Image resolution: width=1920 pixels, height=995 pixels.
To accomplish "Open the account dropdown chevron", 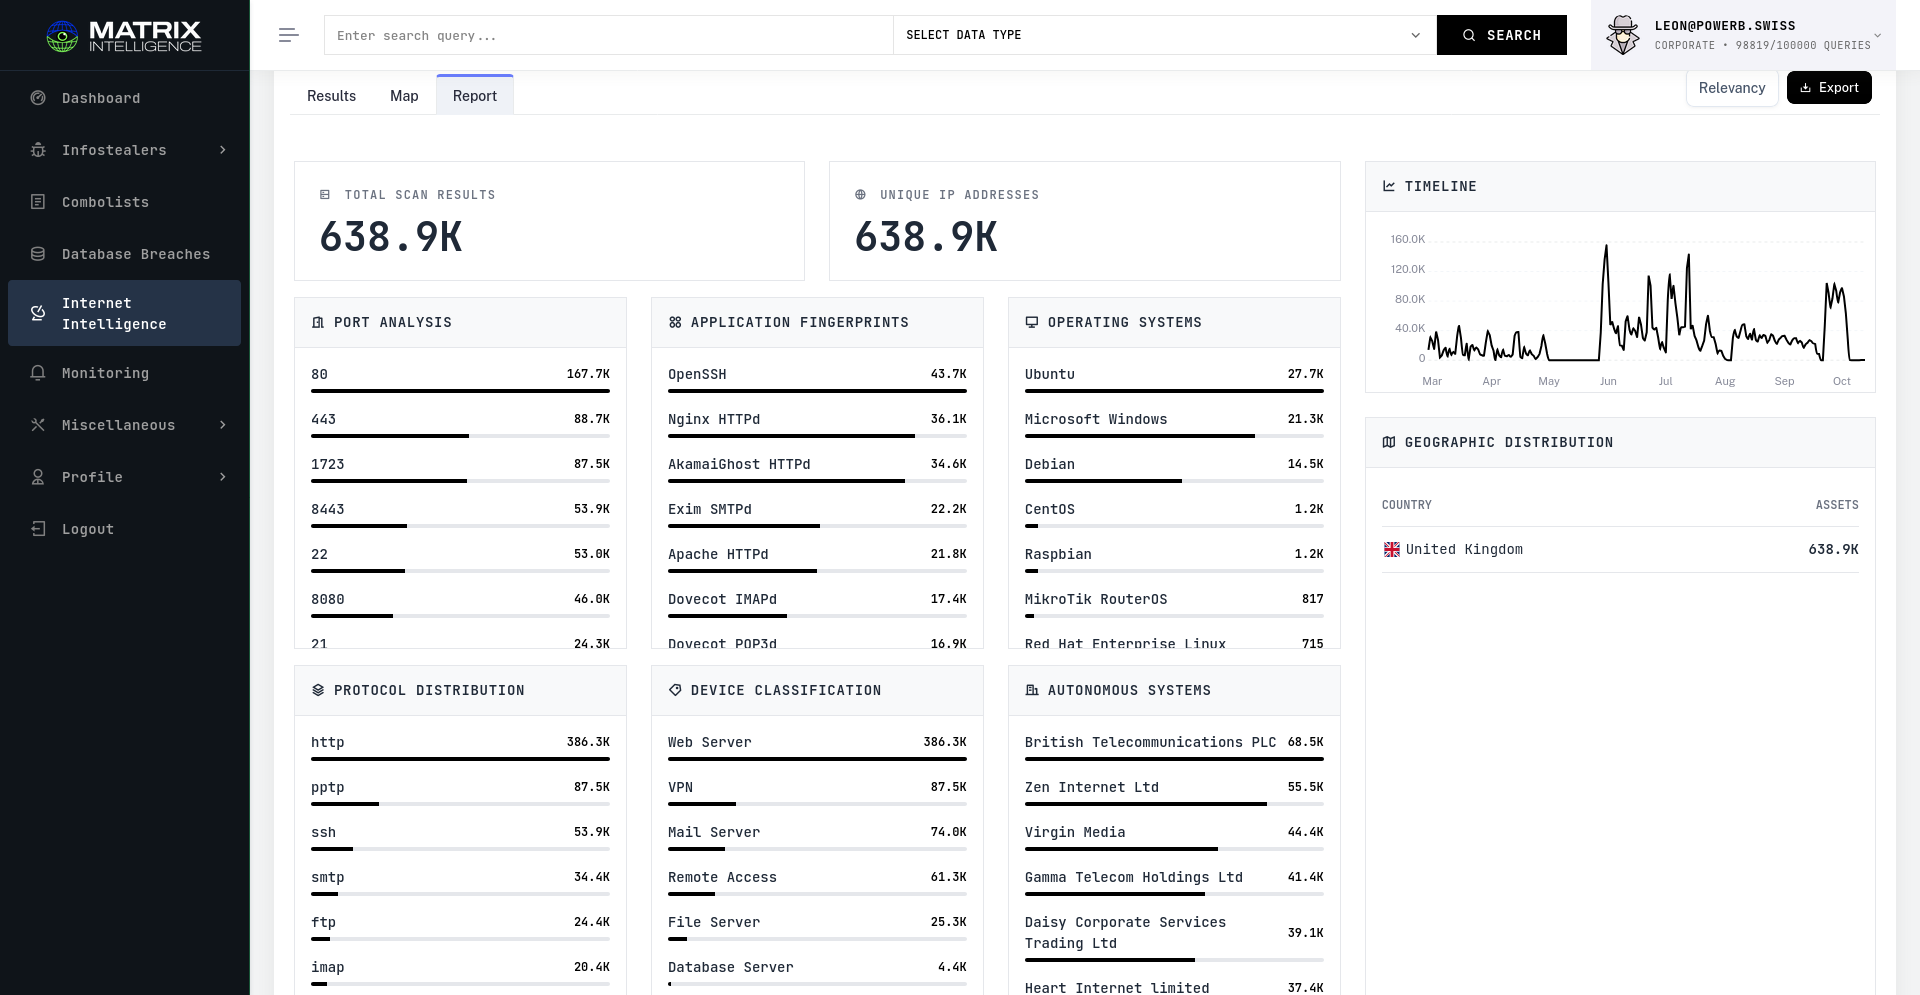I will pos(1877,35).
